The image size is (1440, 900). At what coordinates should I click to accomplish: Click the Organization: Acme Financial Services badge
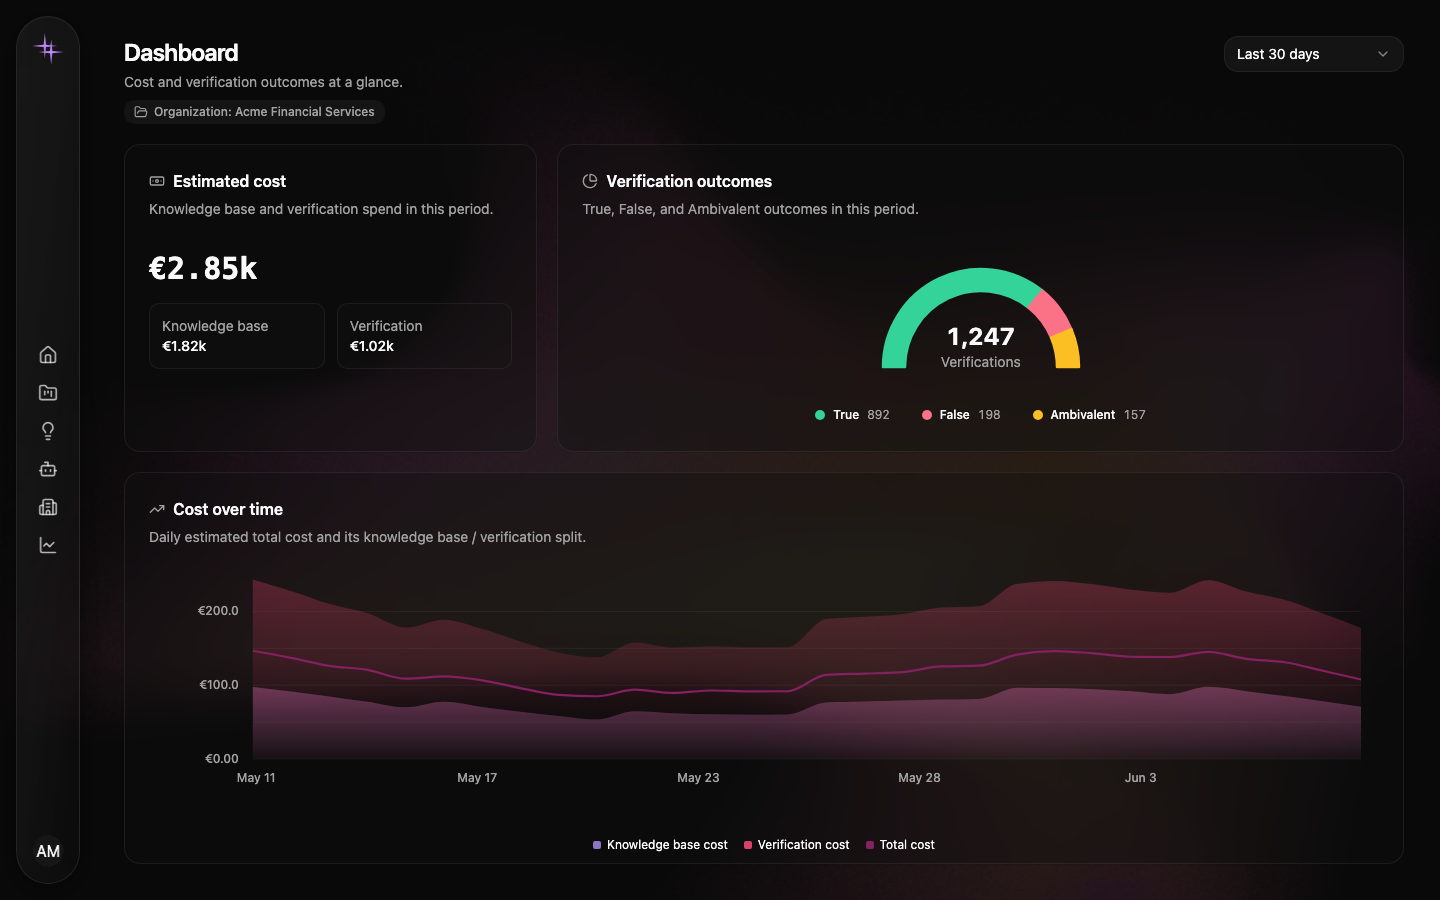point(254,112)
